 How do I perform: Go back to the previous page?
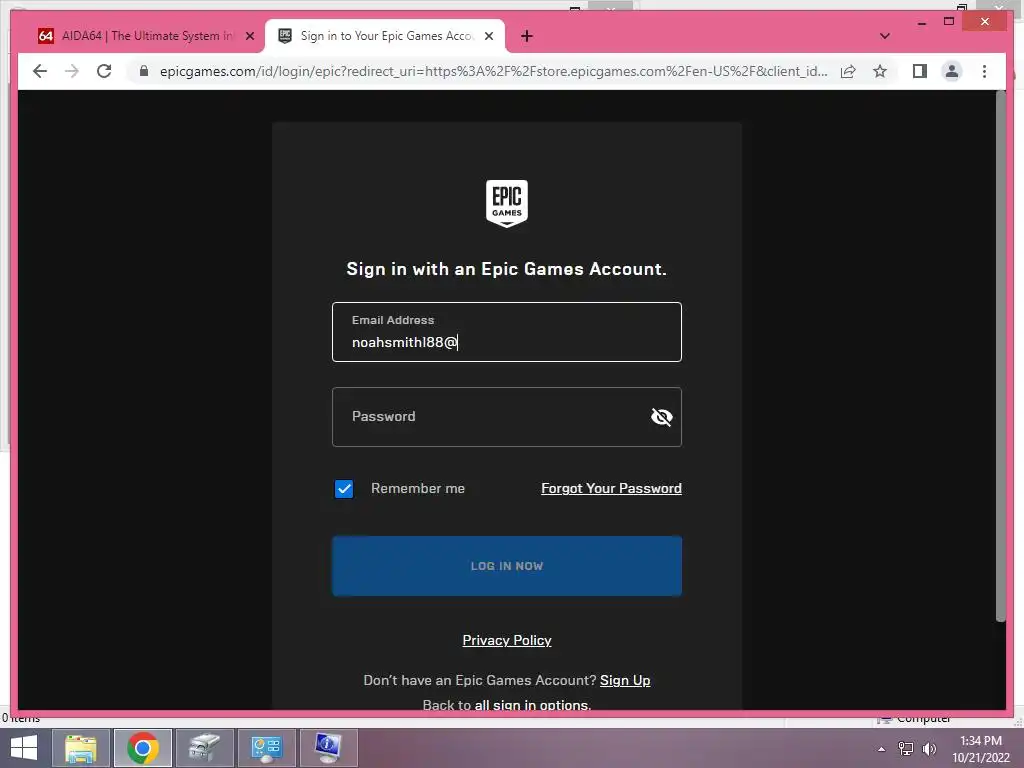coord(40,71)
